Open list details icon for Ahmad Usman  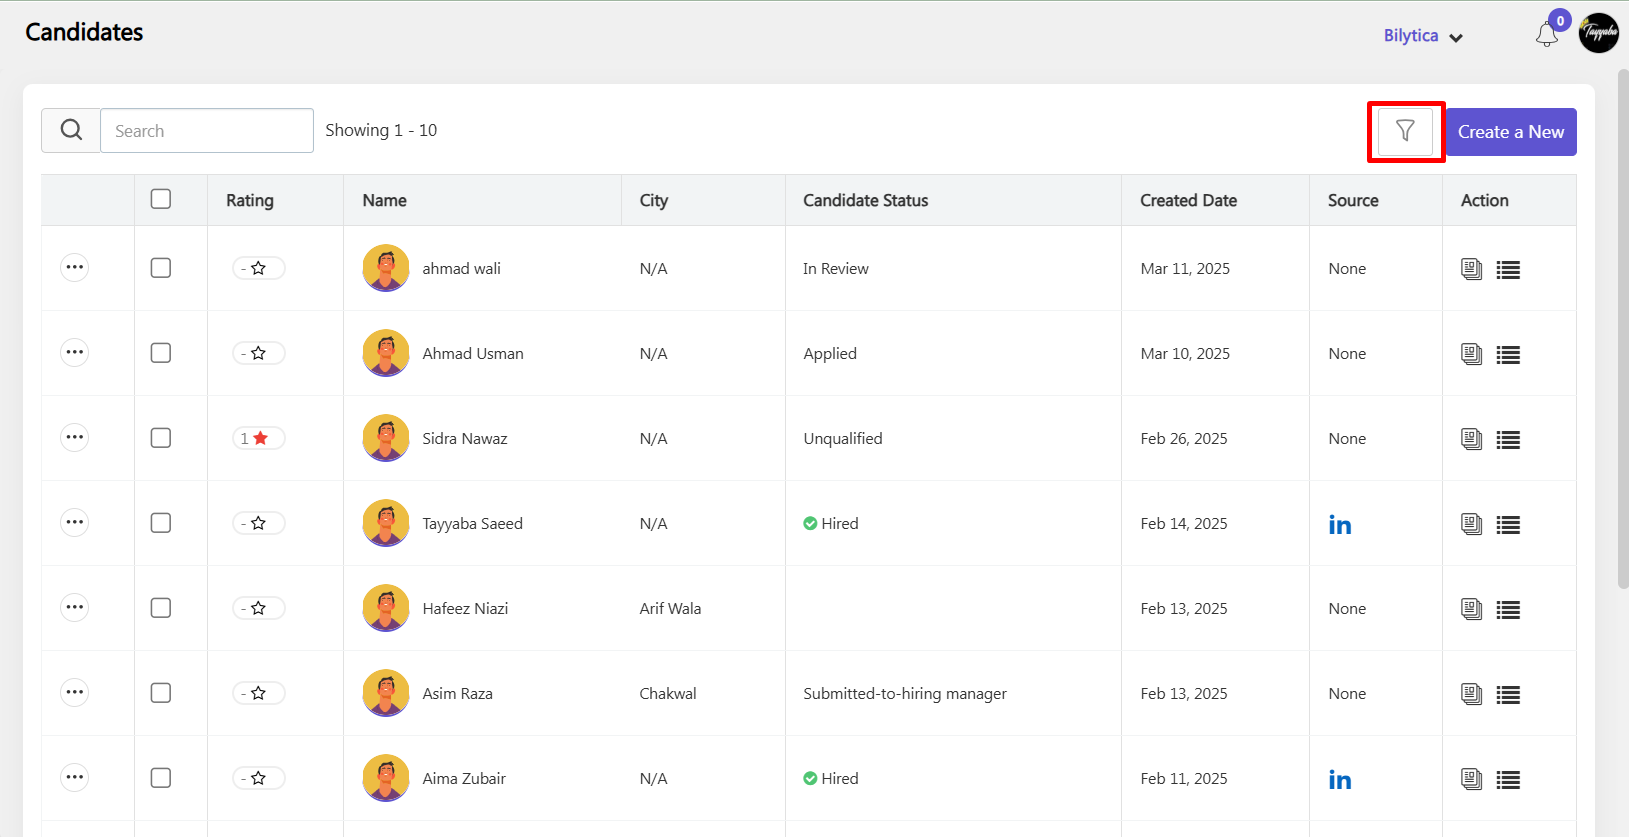[x=1508, y=354]
